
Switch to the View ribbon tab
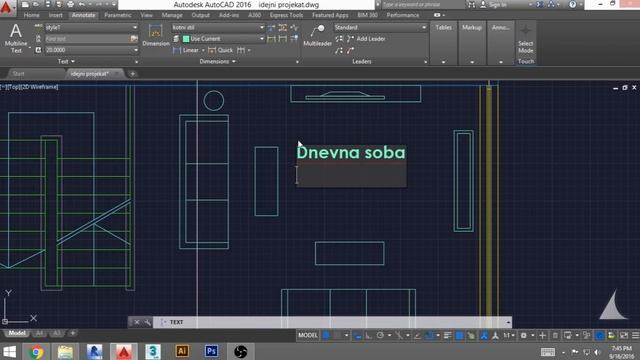coord(147,15)
